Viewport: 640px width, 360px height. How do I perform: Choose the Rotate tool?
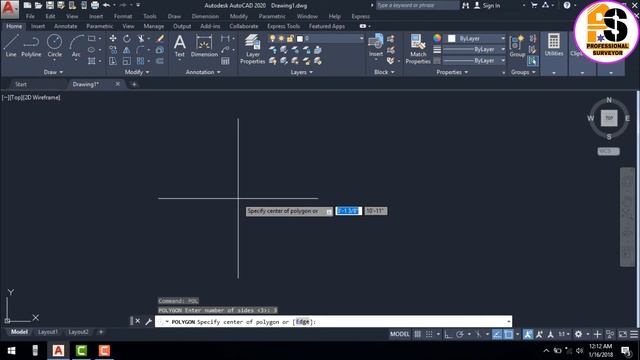127,38
